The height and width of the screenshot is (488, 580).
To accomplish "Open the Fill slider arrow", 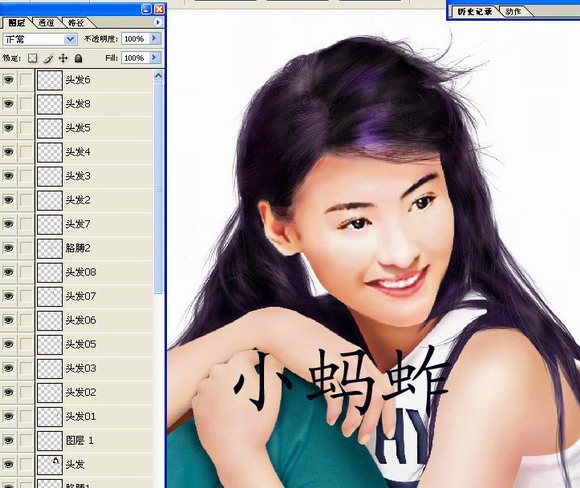I will 155,58.
